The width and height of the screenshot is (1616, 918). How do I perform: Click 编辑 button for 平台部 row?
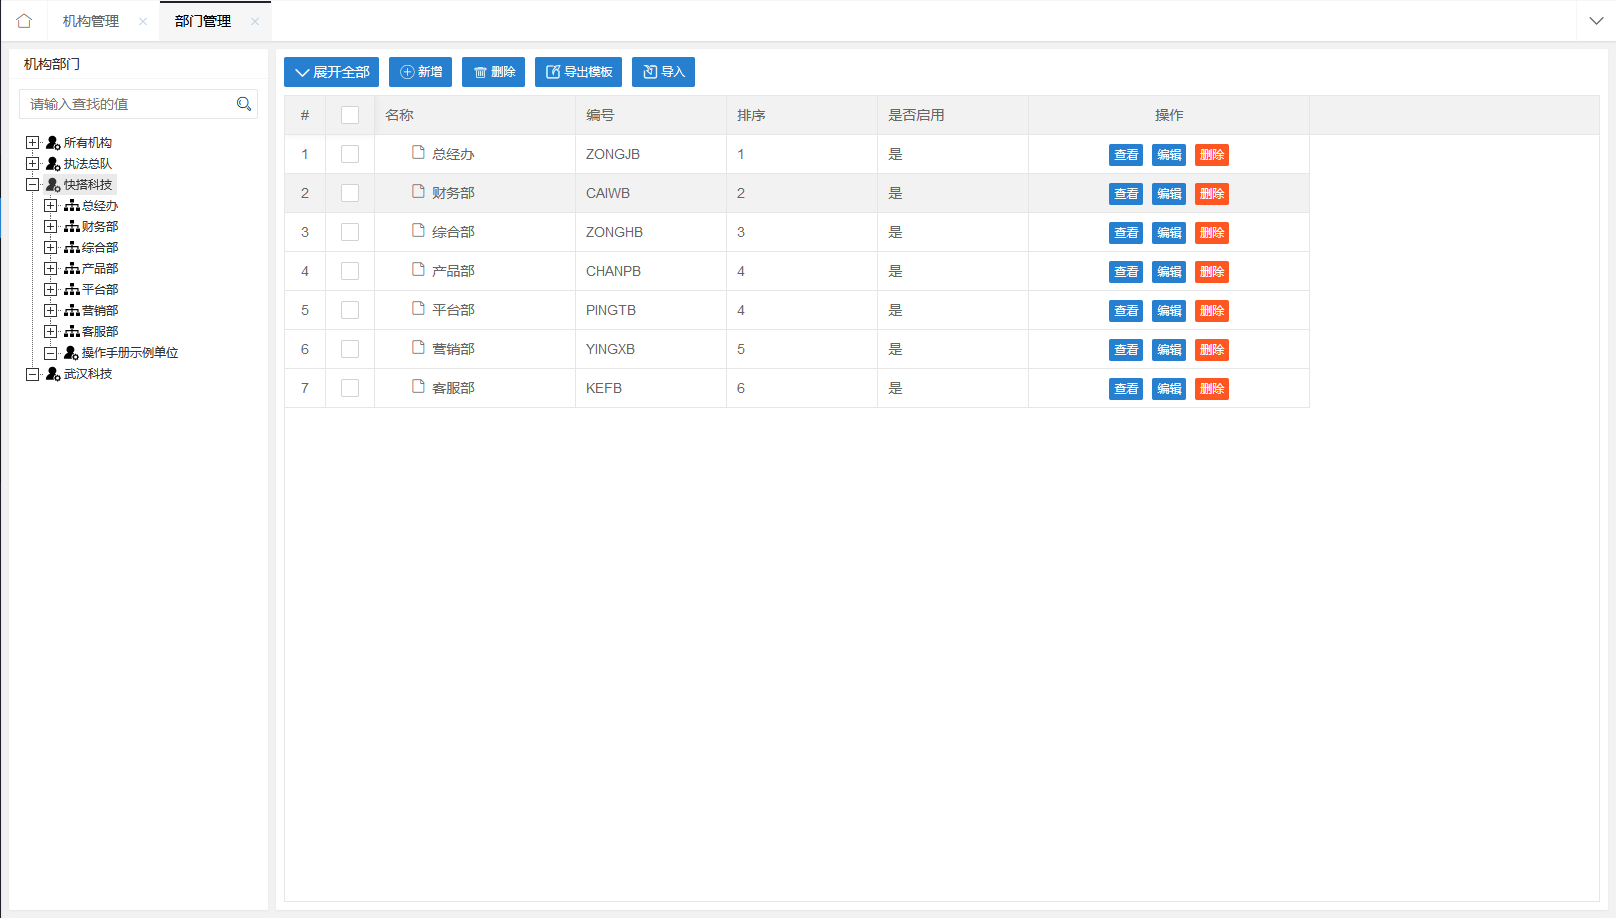coord(1168,311)
